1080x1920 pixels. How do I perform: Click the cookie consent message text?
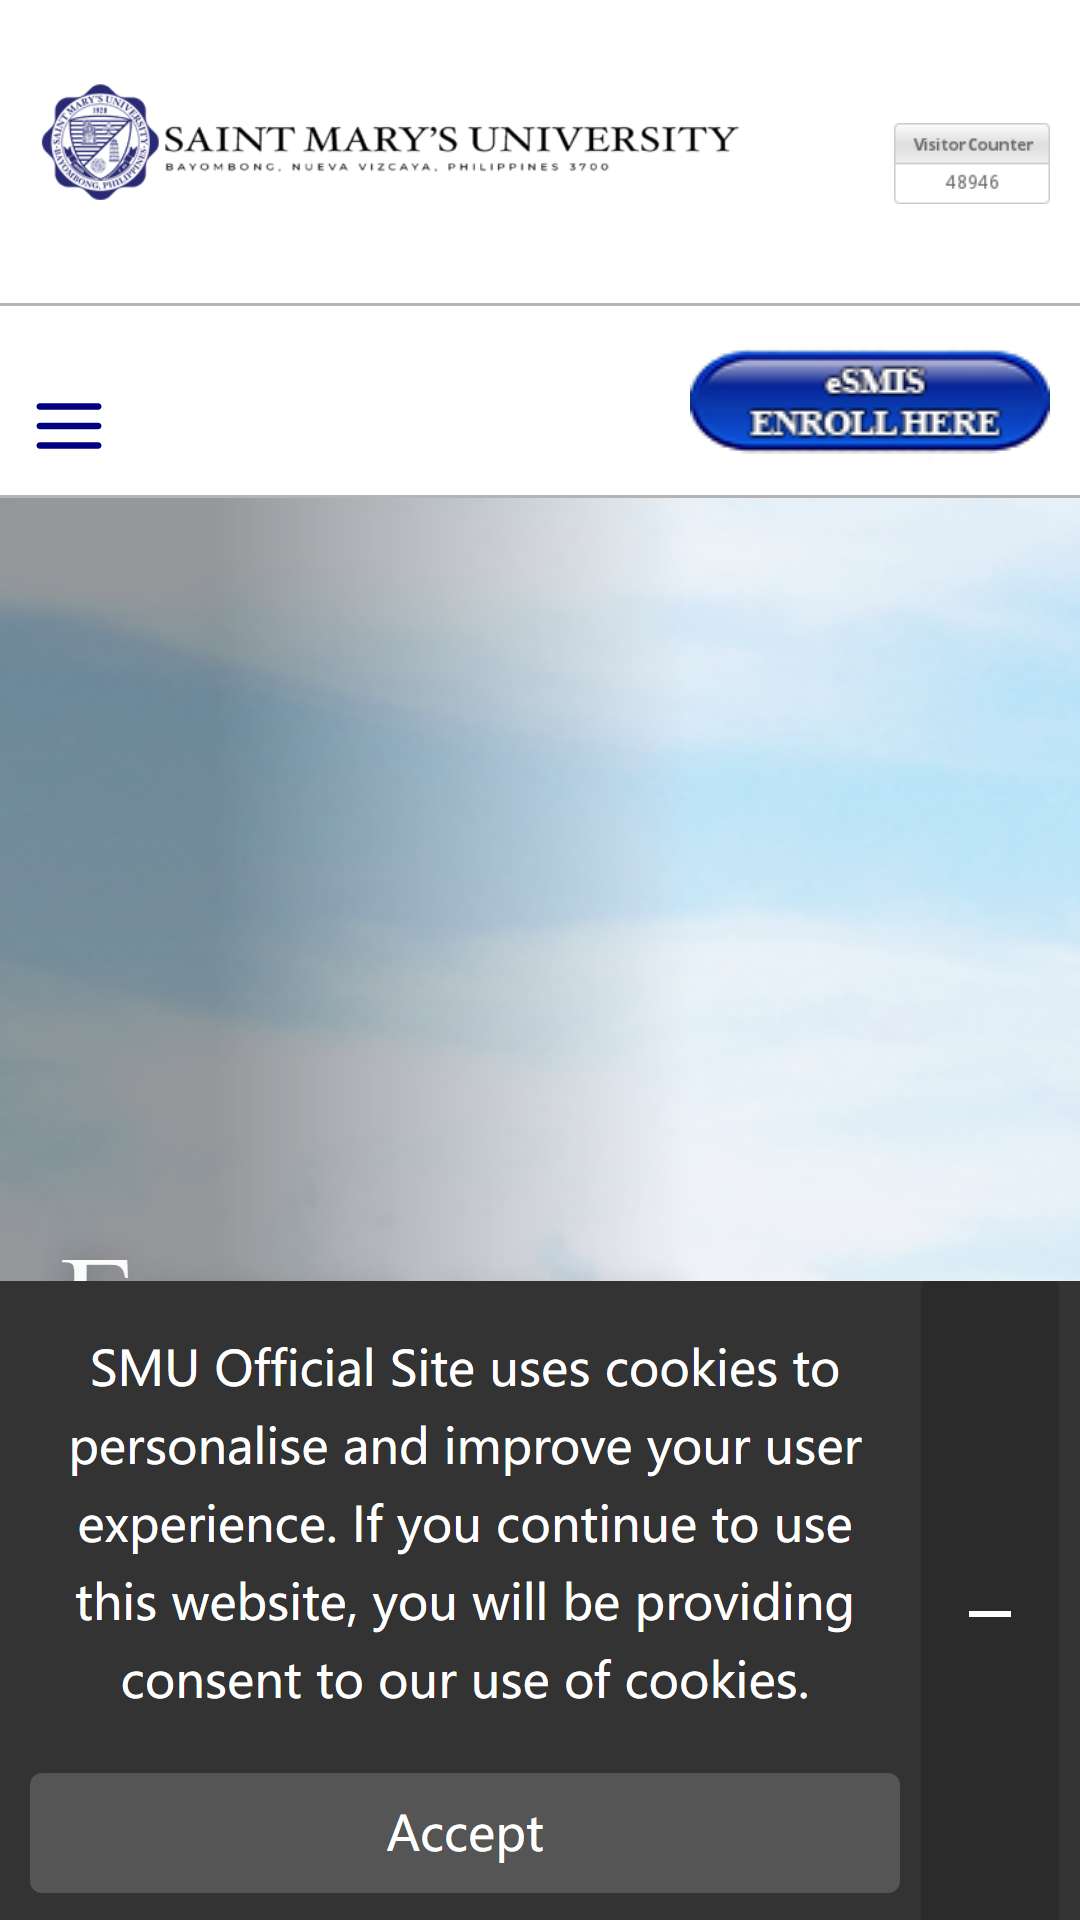(x=465, y=1524)
